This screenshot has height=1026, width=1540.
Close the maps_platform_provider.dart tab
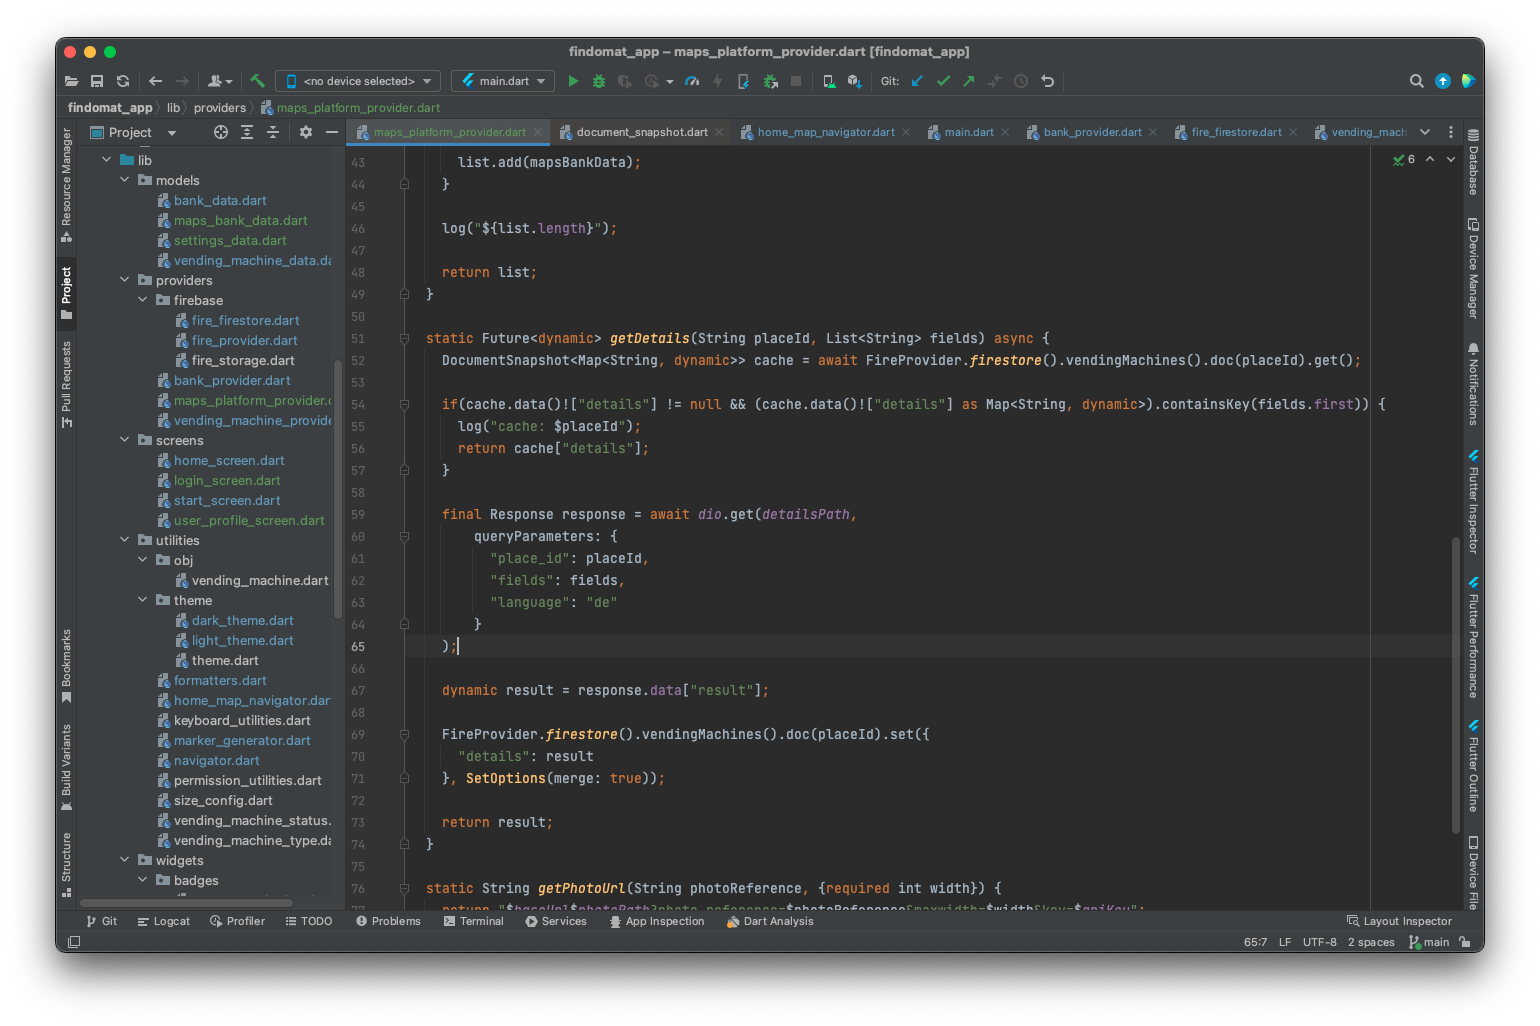538,132
